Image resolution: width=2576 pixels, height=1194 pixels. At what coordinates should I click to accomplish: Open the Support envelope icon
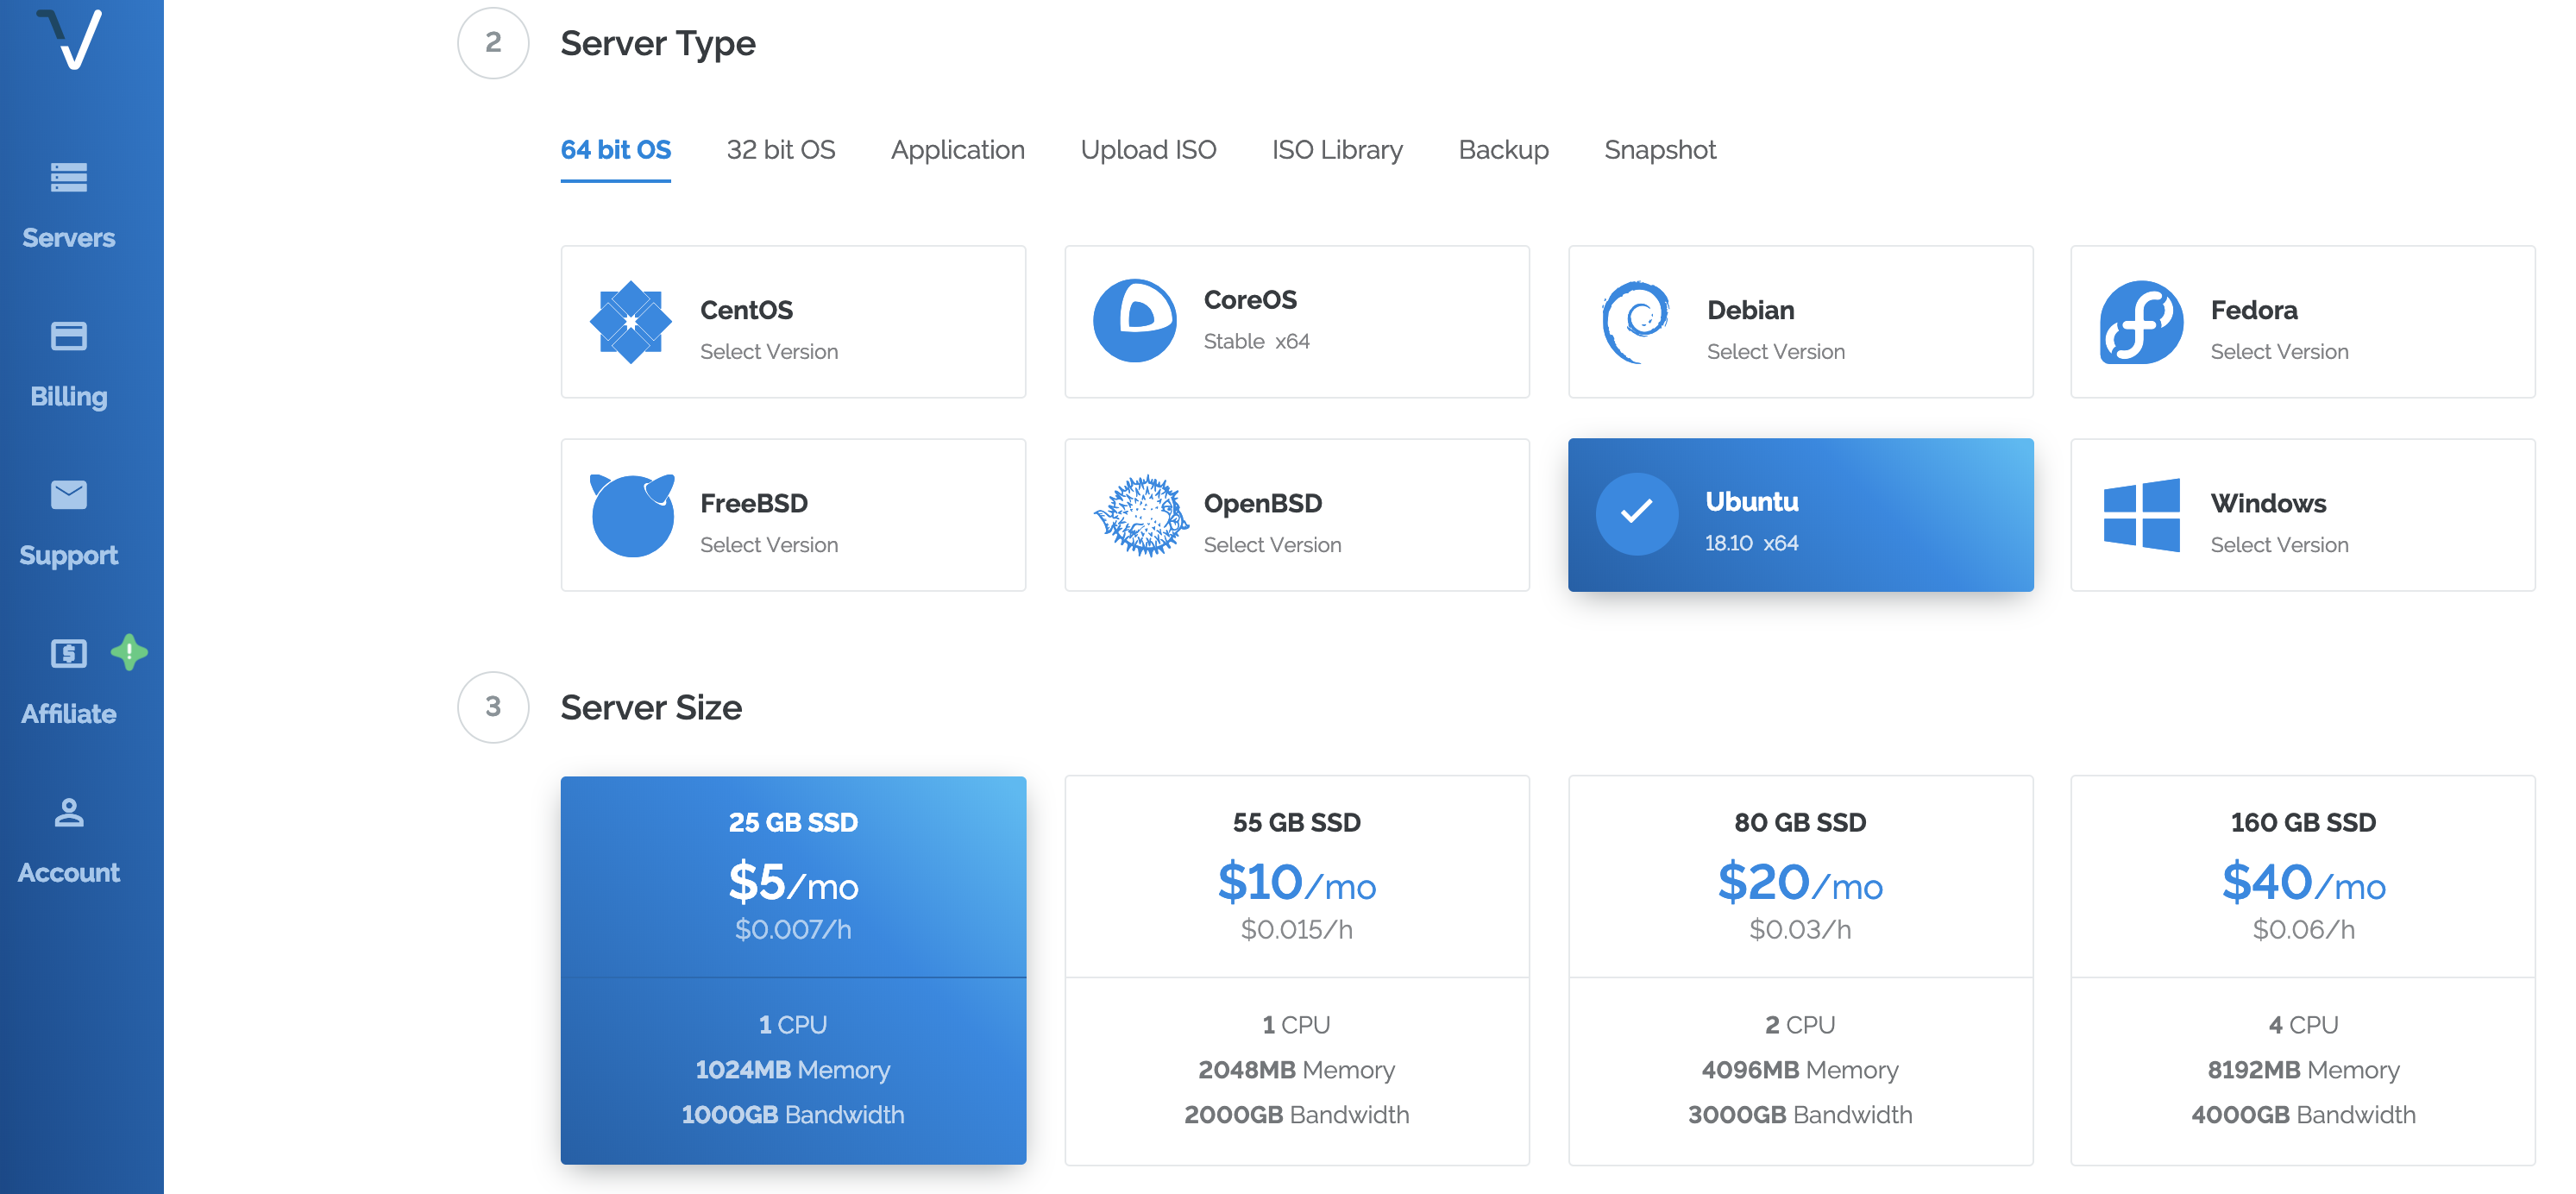tap(69, 494)
